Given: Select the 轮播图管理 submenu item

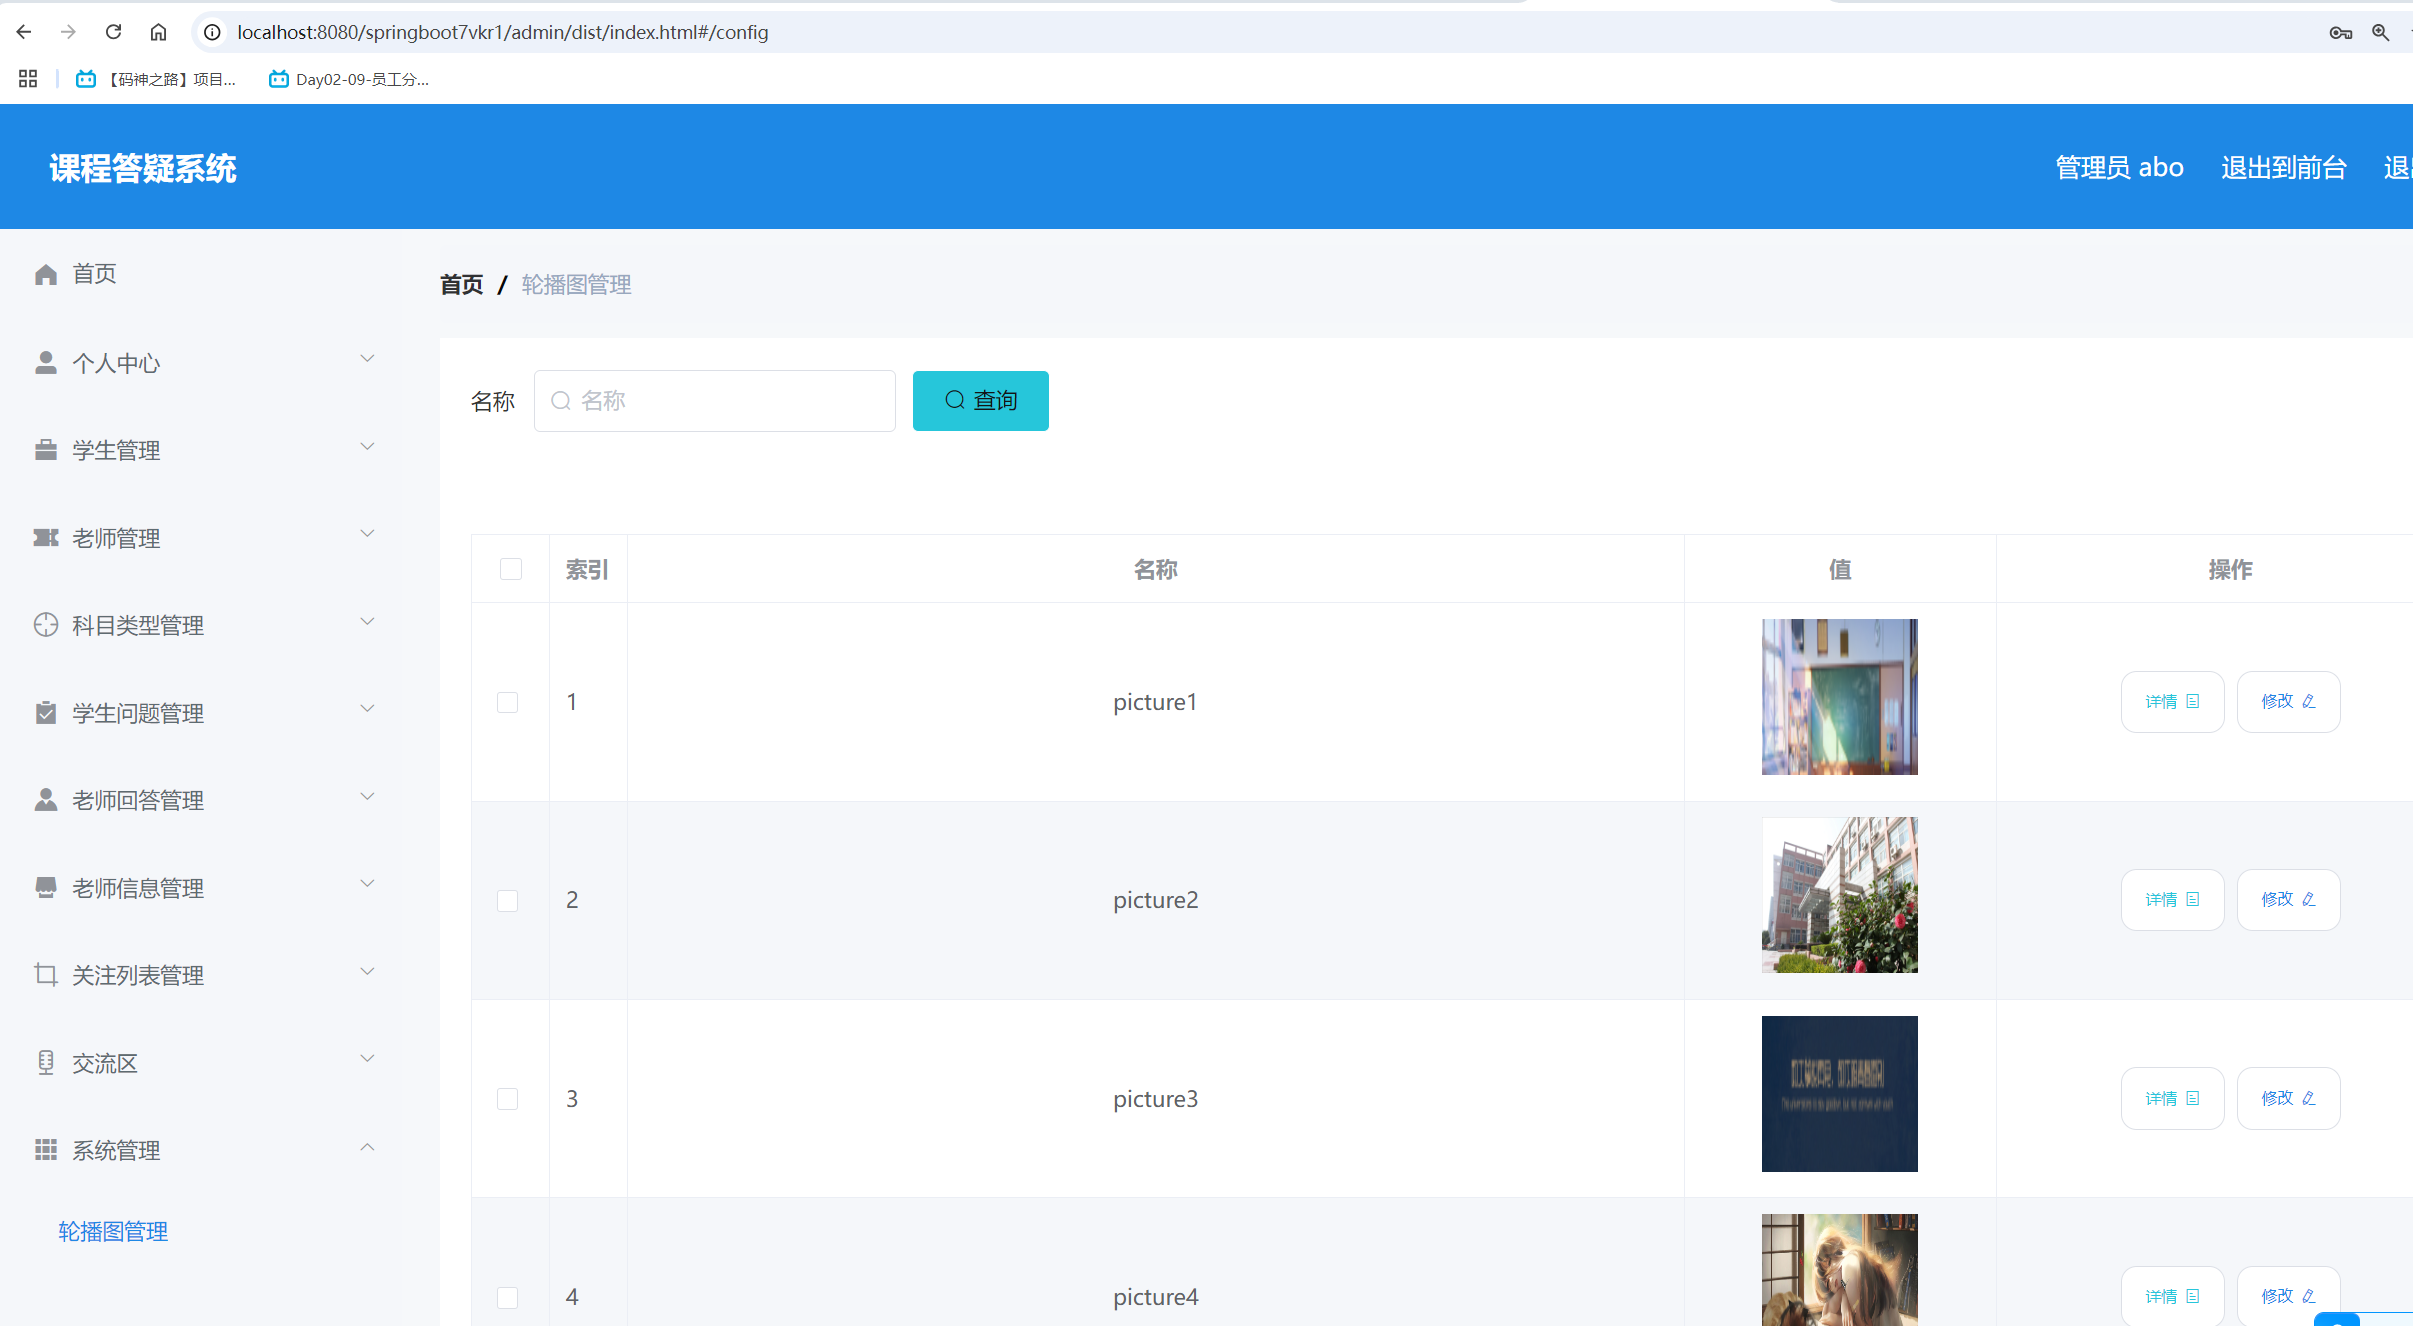Looking at the screenshot, I should [113, 1232].
